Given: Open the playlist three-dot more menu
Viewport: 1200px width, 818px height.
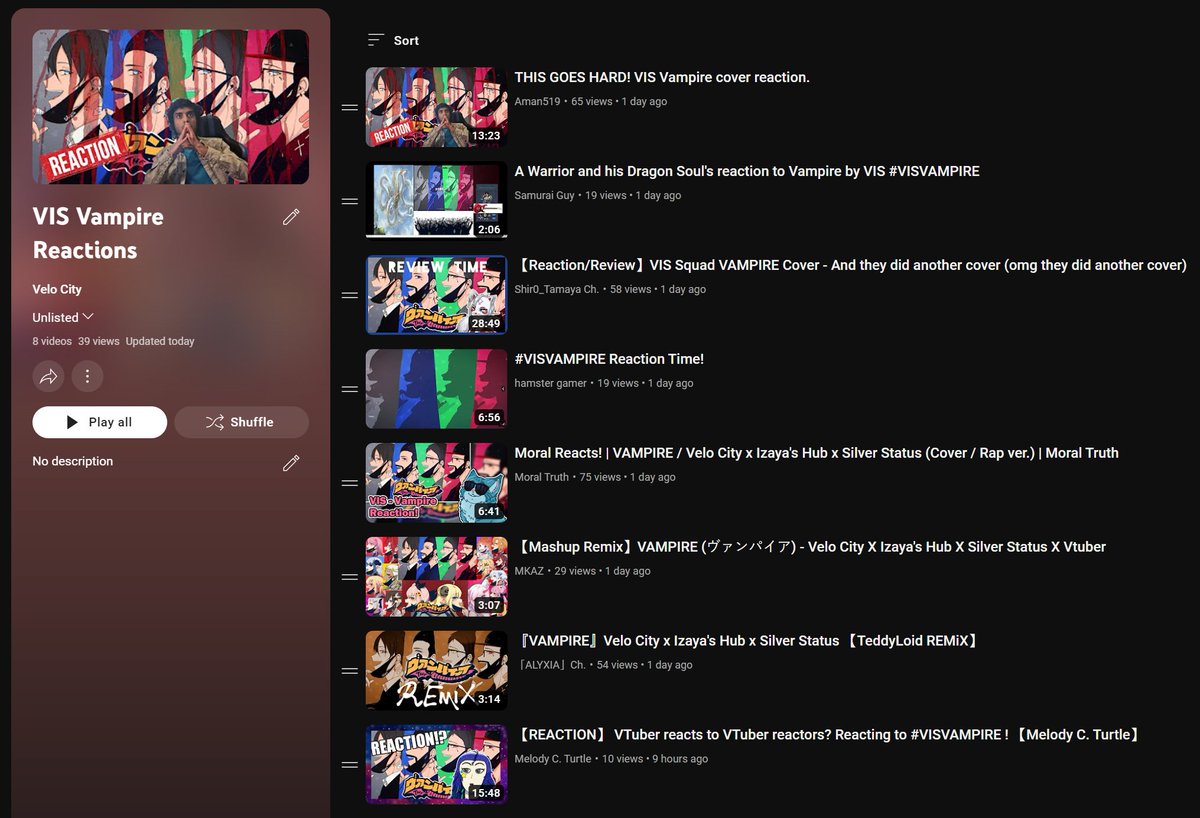Looking at the screenshot, I should (x=87, y=377).
